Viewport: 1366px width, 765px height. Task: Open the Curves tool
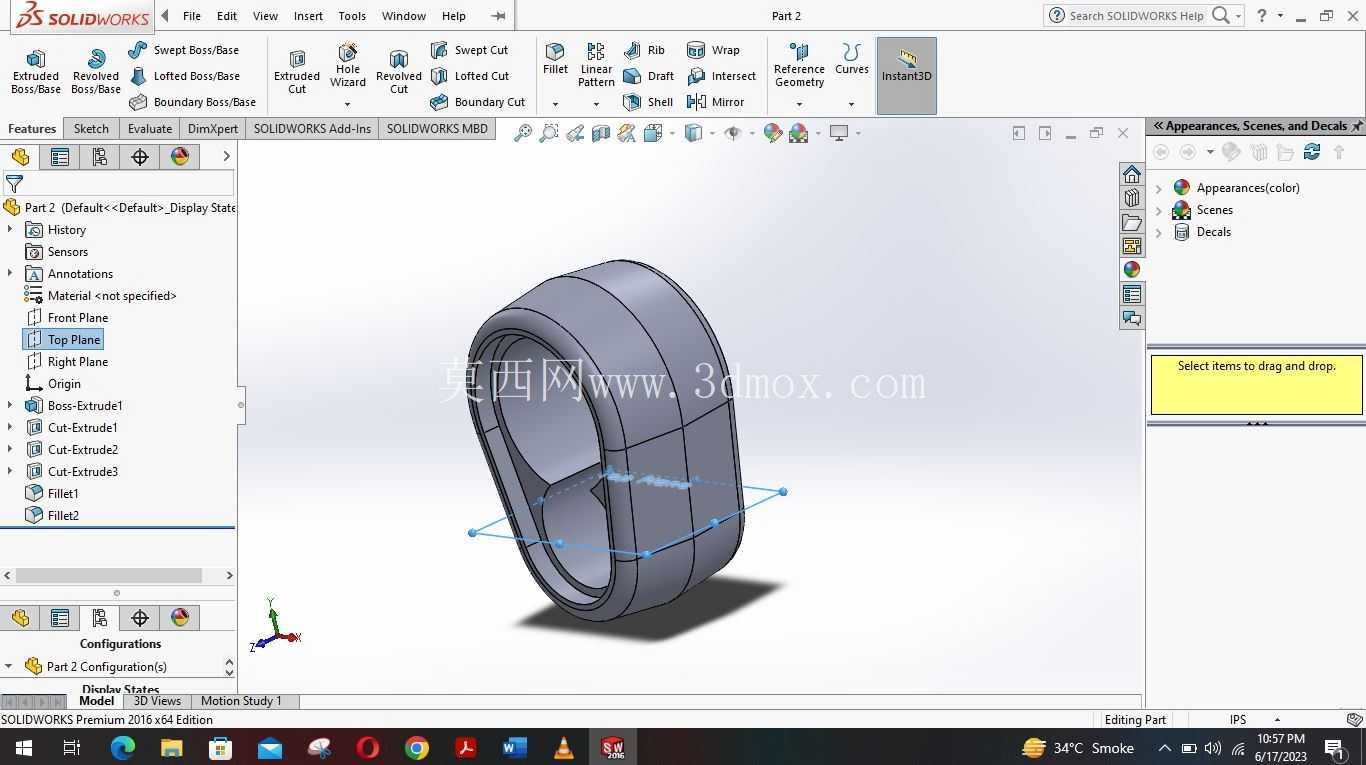tap(852, 60)
